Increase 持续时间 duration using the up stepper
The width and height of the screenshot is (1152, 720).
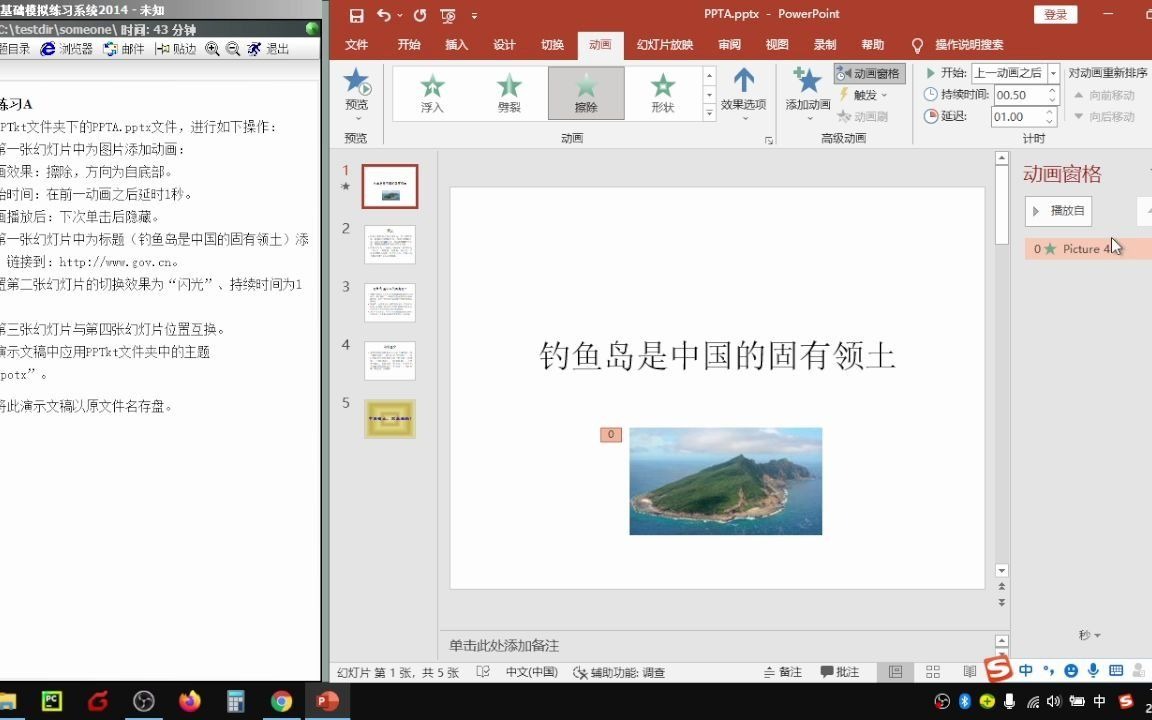tap(1052, 89)
